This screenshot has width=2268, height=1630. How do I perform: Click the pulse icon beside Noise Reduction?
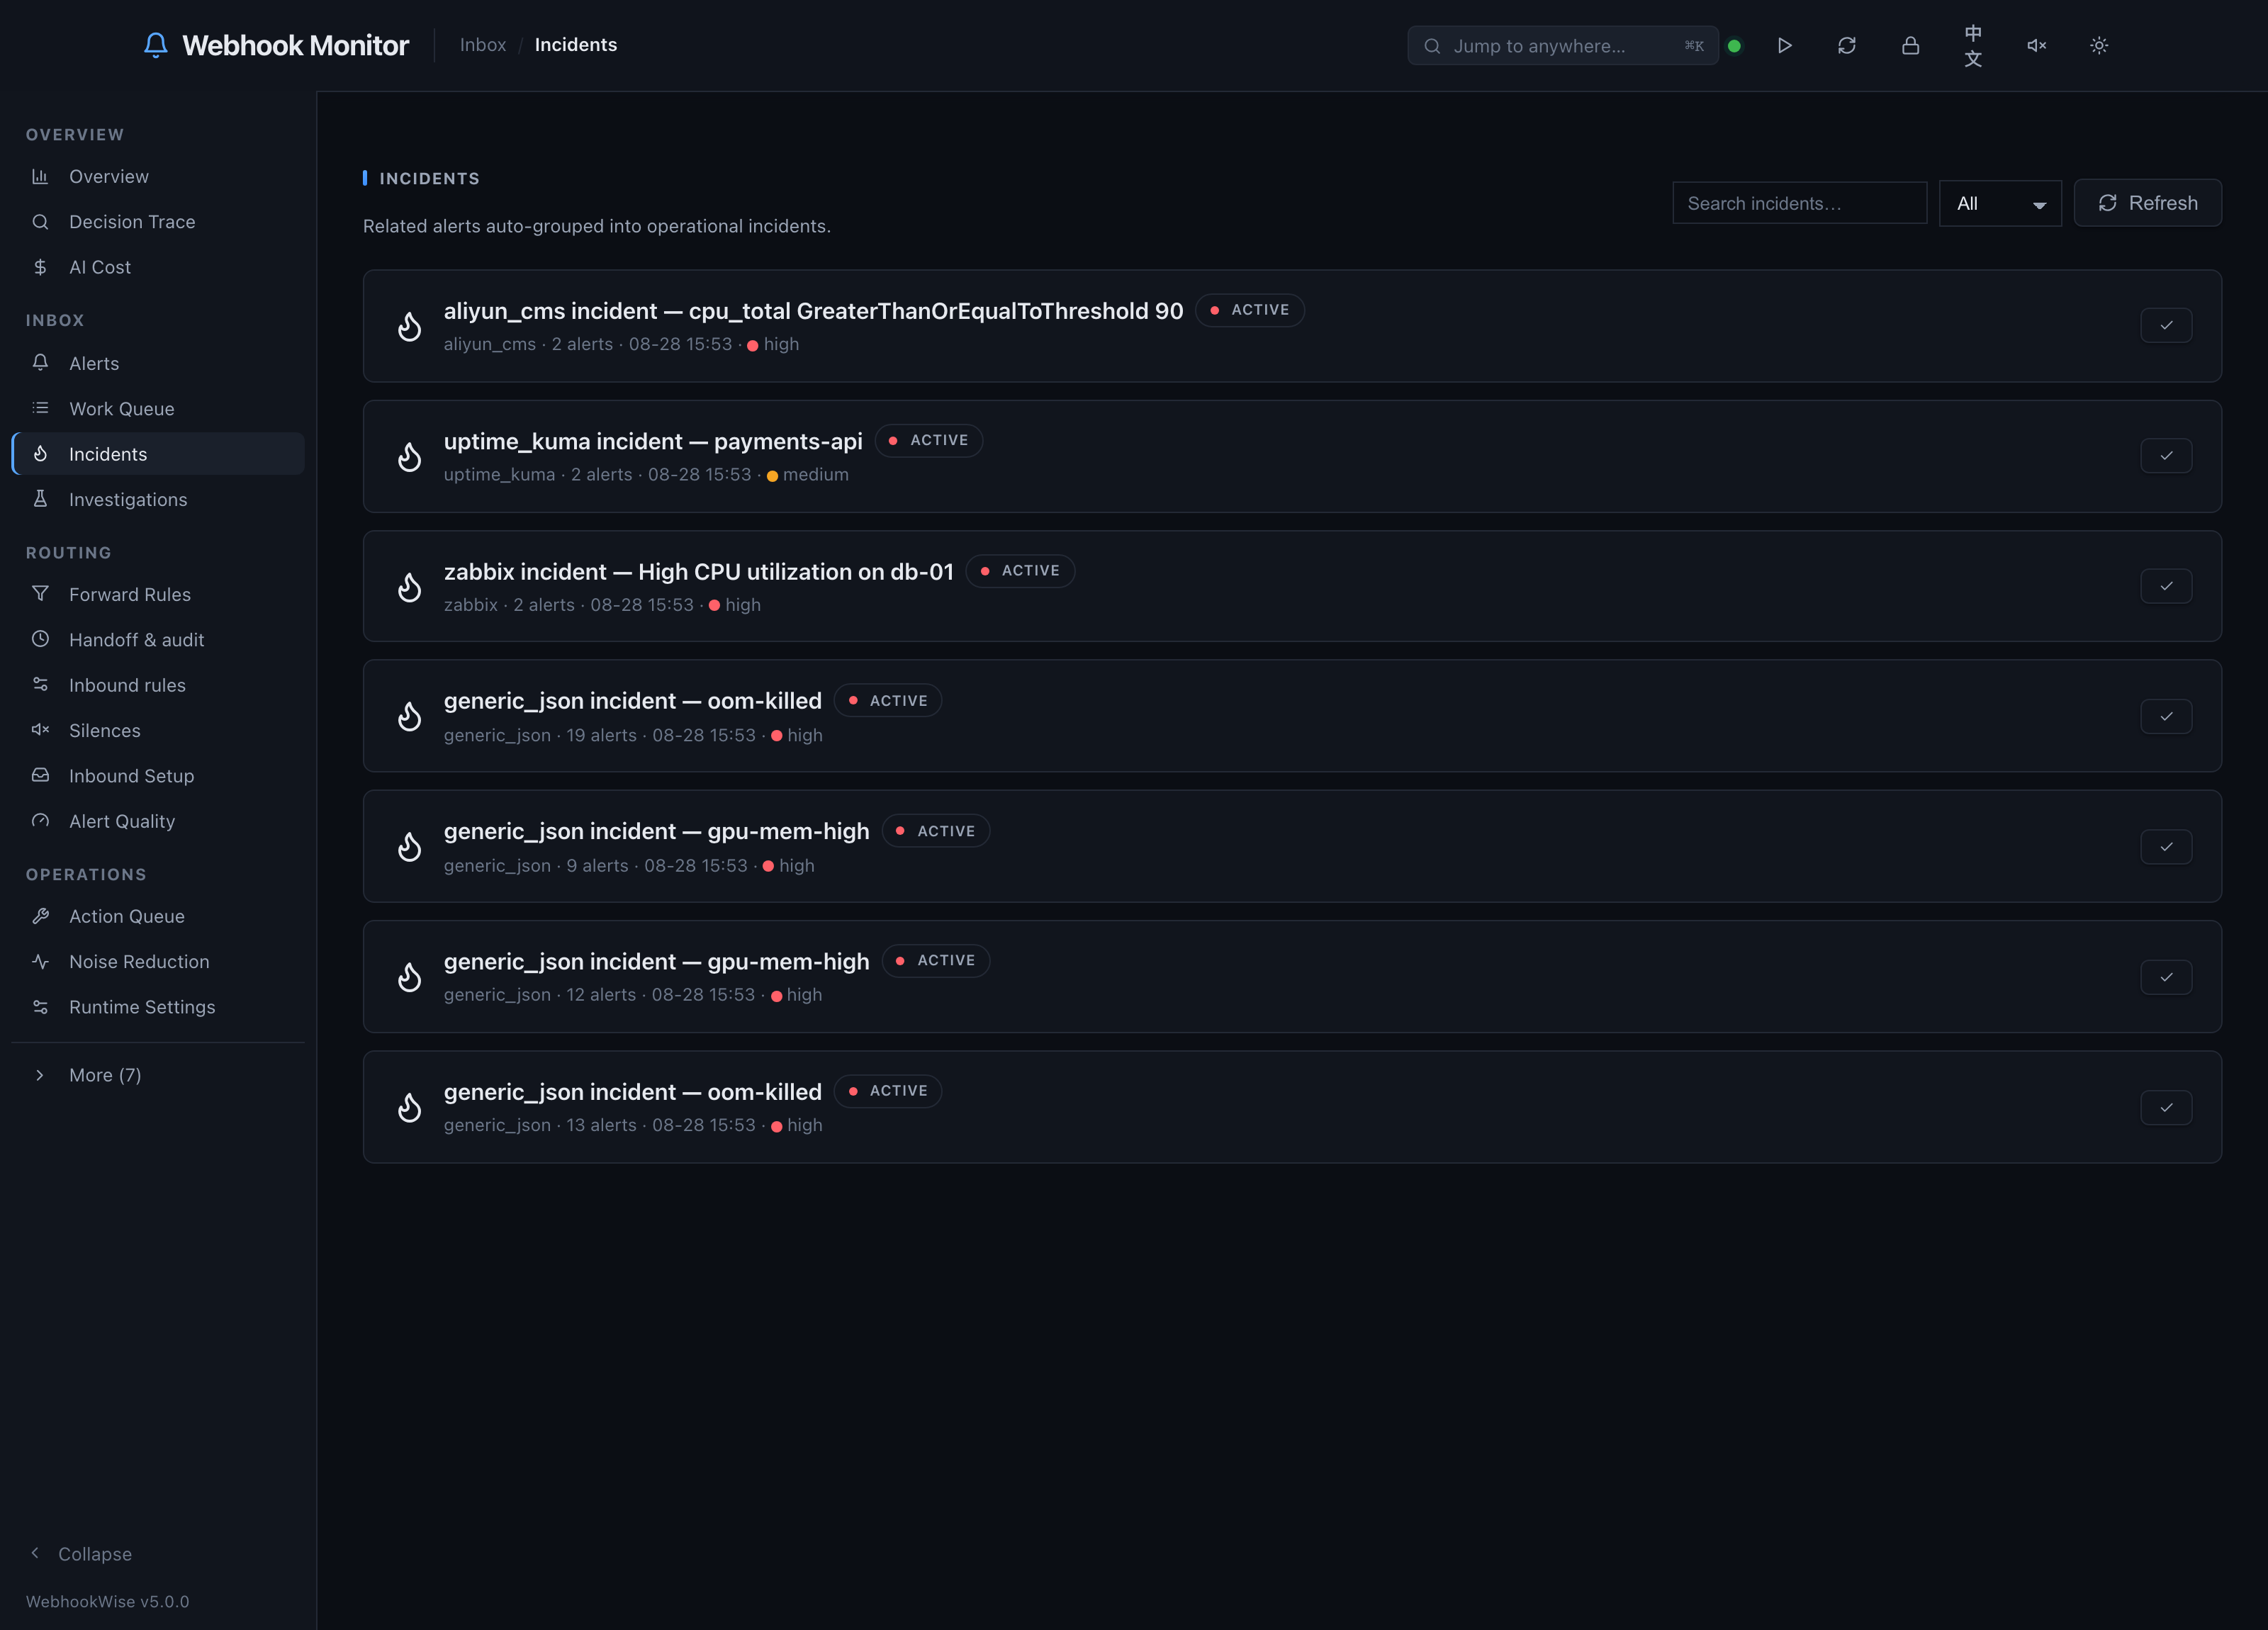pos(40,961)
